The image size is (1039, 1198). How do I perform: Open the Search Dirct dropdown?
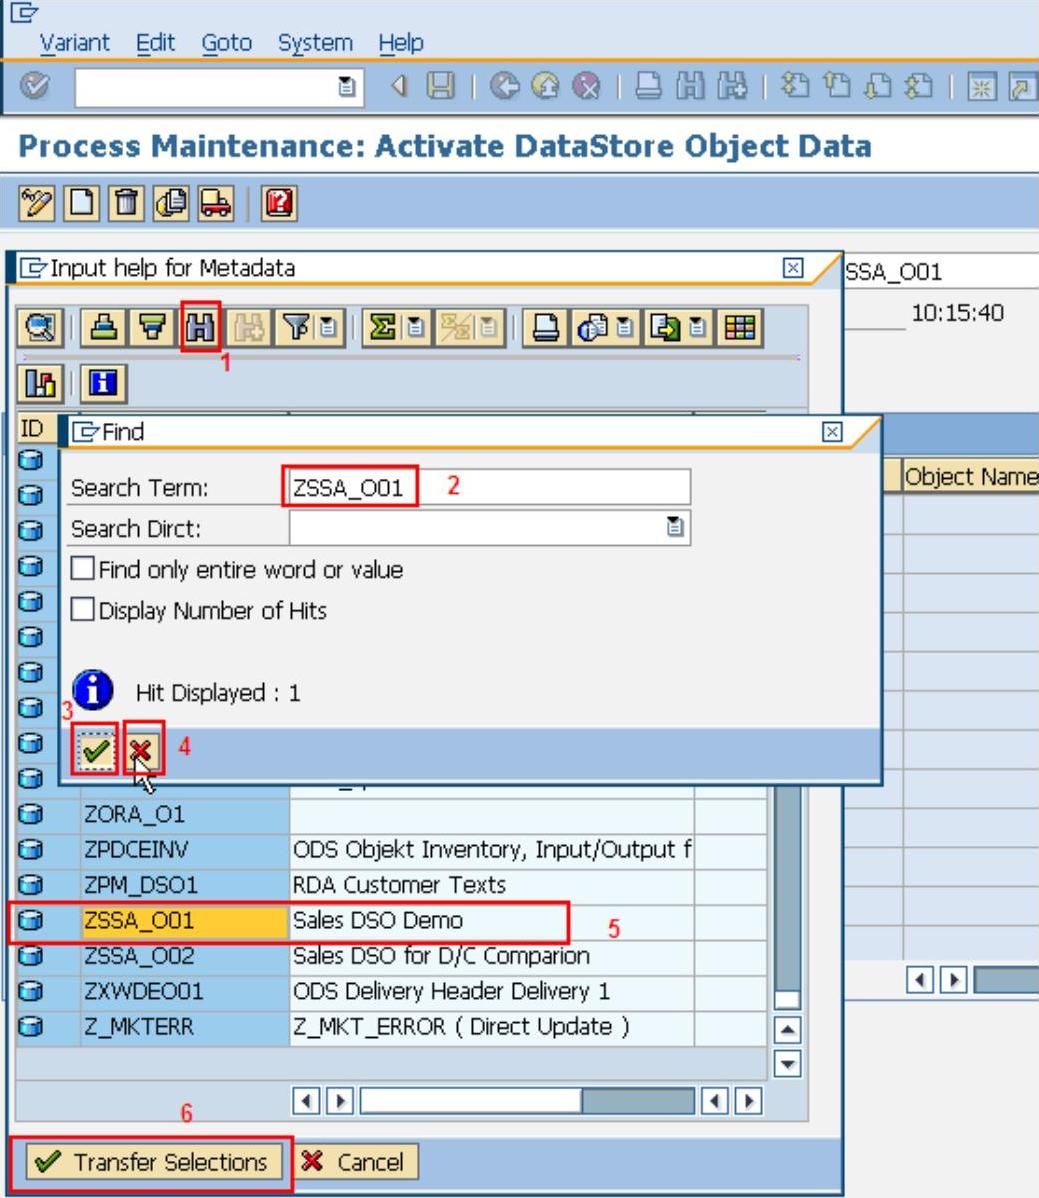click(676, 528)
